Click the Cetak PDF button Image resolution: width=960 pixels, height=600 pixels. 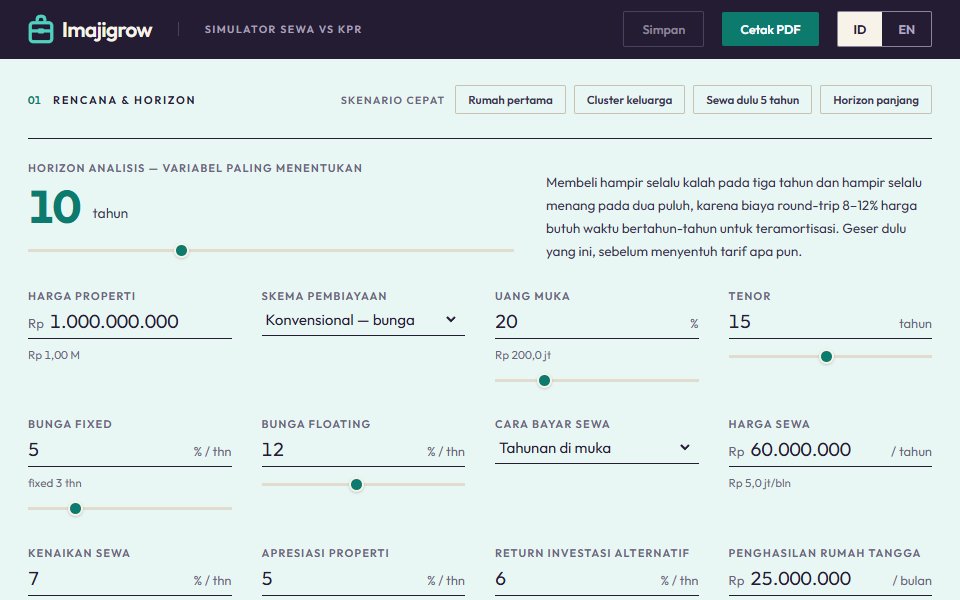[770, 29]
